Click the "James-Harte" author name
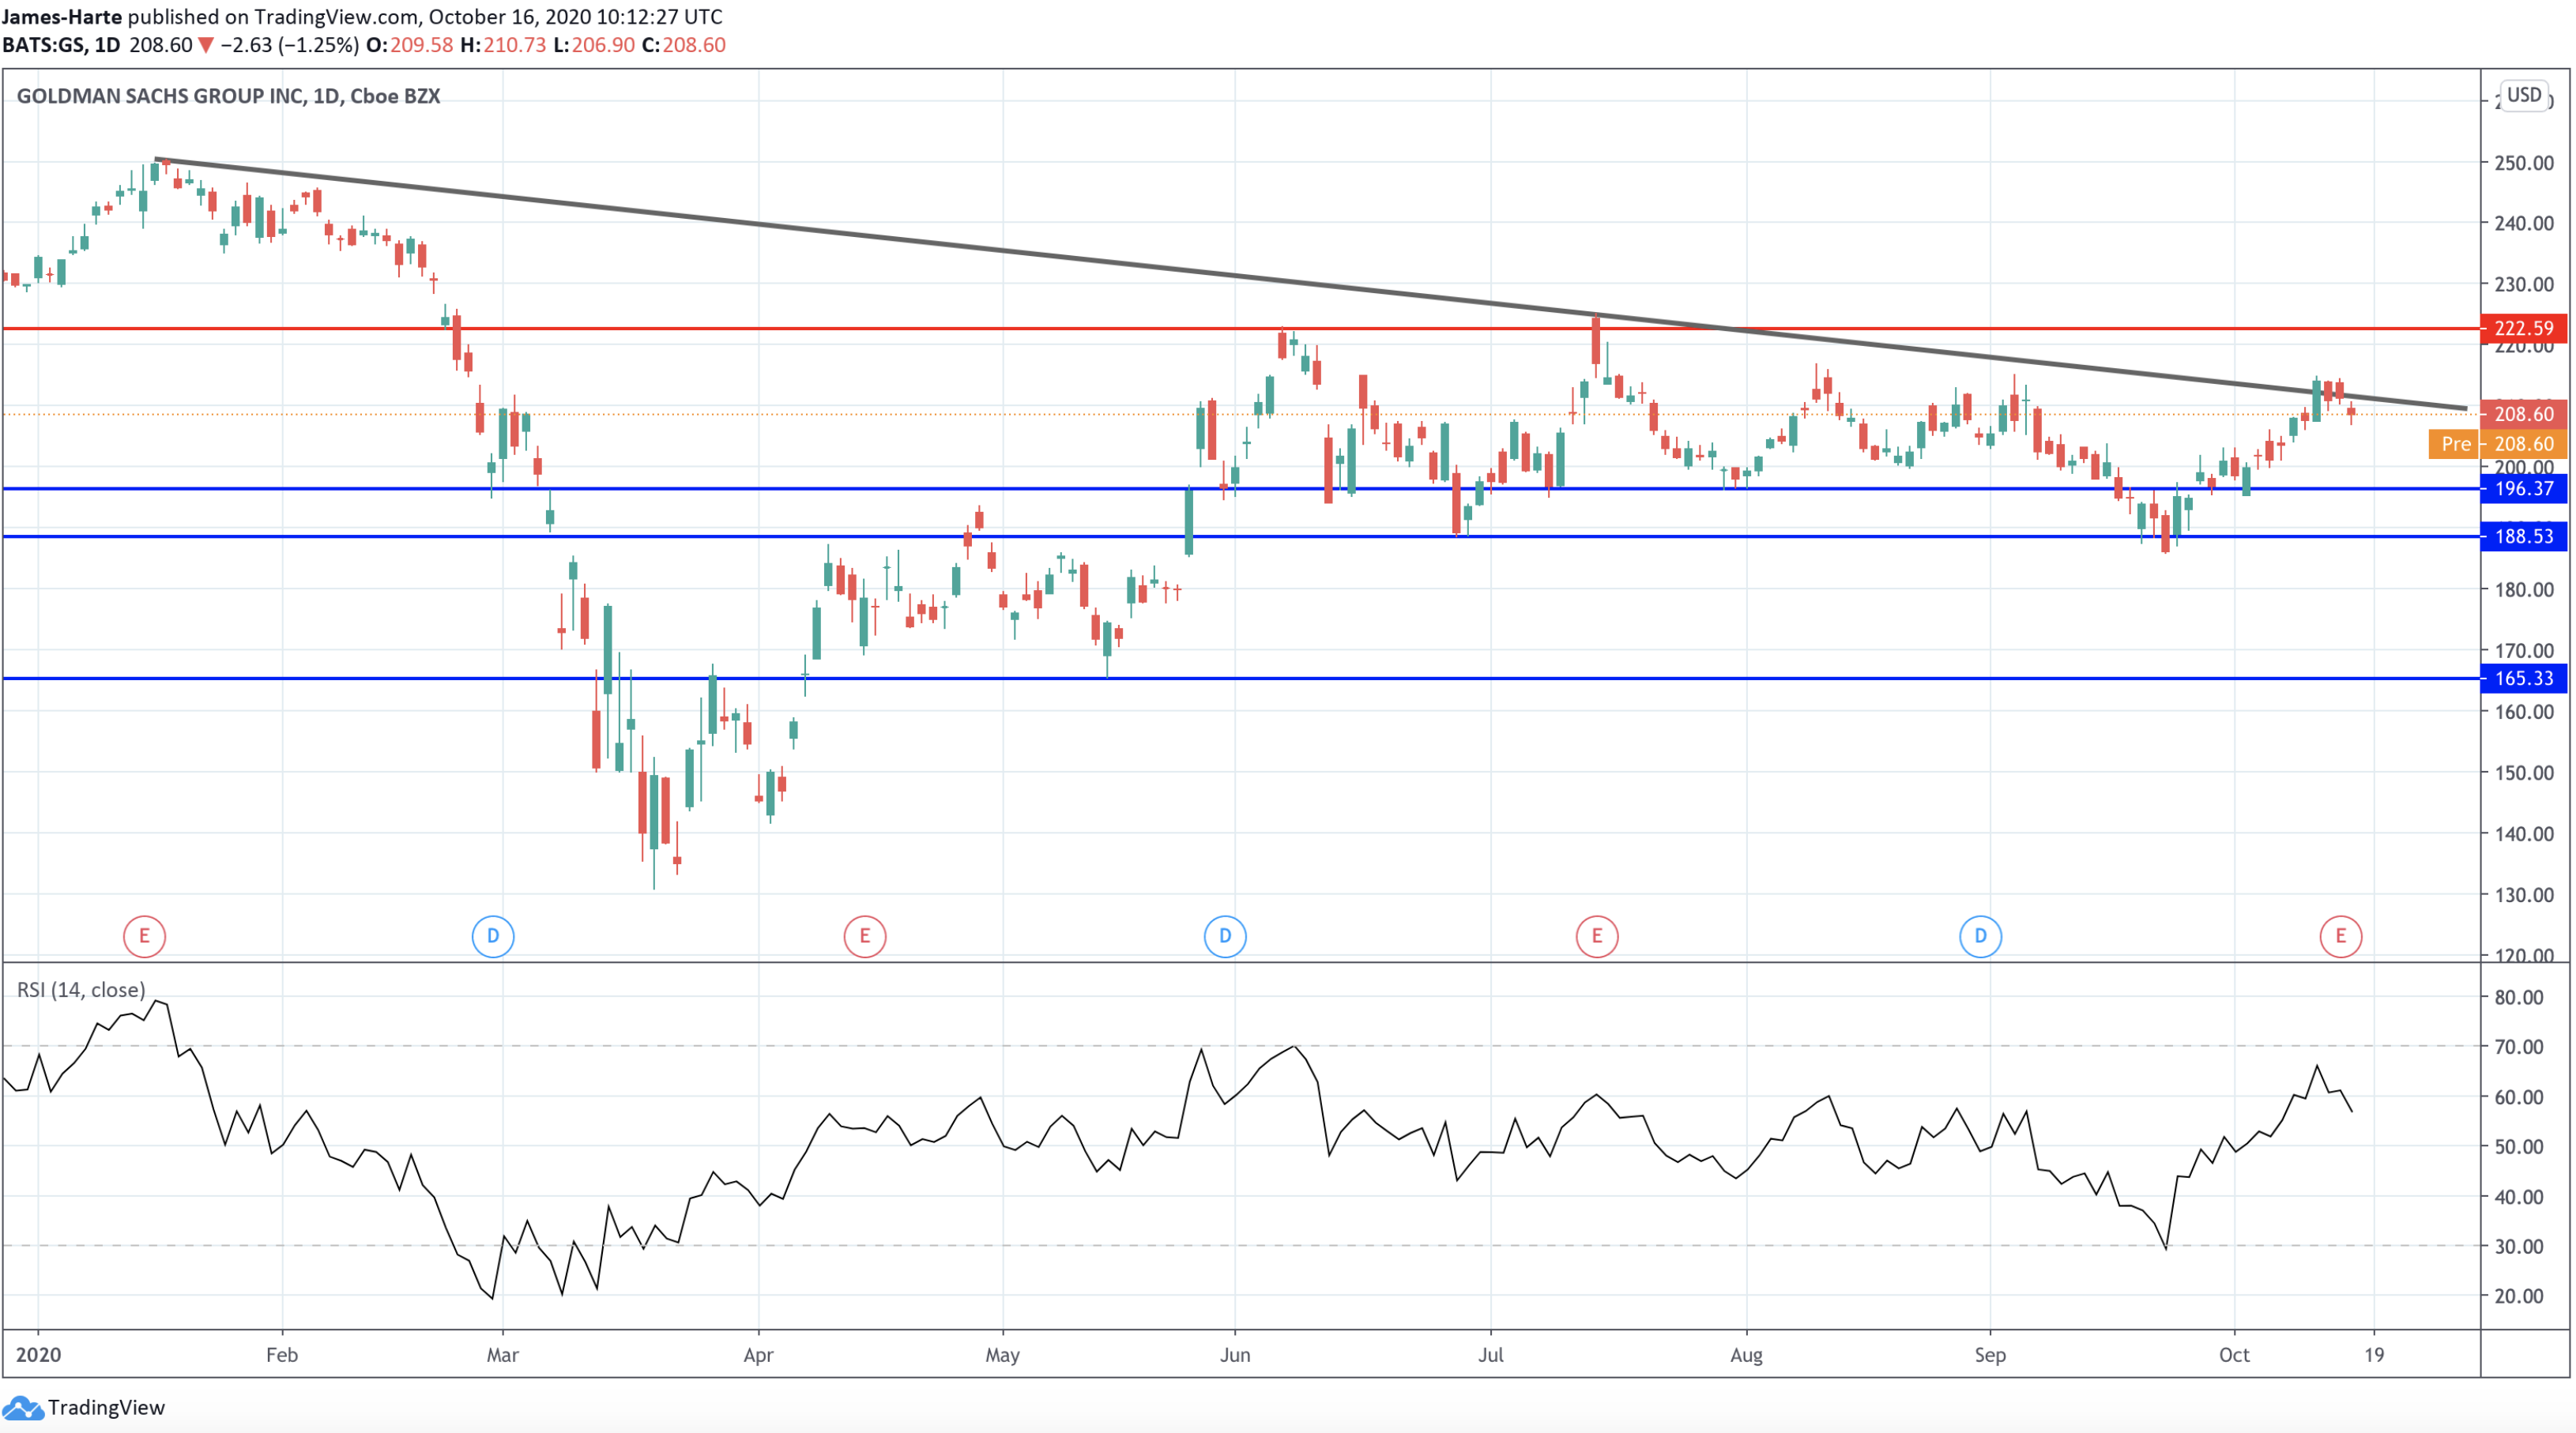The height and width of the screenshot is (1433, 2576). click(x=63, y=16)
